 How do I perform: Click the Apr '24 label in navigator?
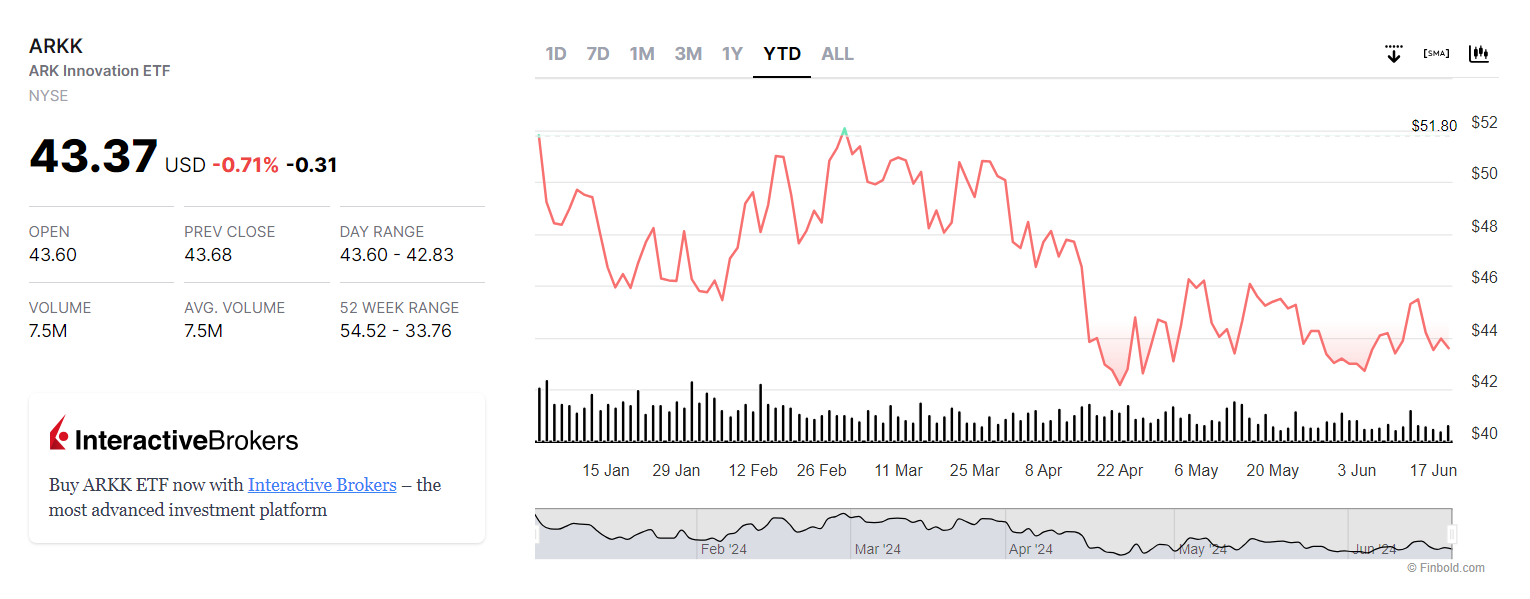click(x=1032, y=549)
